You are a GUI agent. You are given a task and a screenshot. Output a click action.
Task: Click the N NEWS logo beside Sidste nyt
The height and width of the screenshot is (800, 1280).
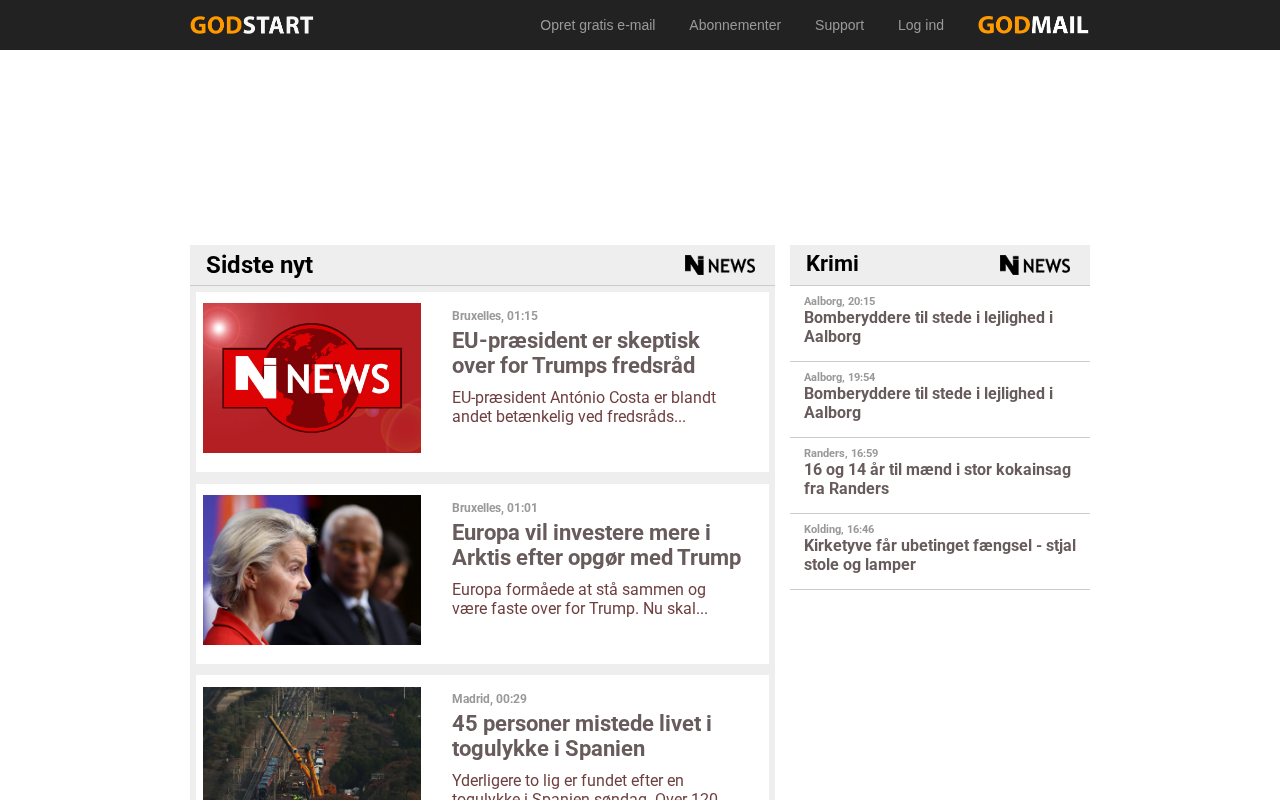[x=720, y=265]
